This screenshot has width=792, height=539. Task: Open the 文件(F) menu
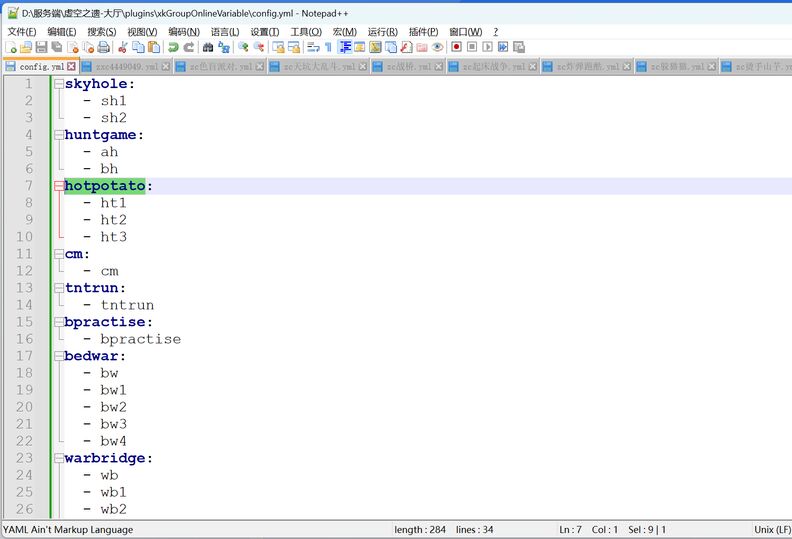pos(22,32)
